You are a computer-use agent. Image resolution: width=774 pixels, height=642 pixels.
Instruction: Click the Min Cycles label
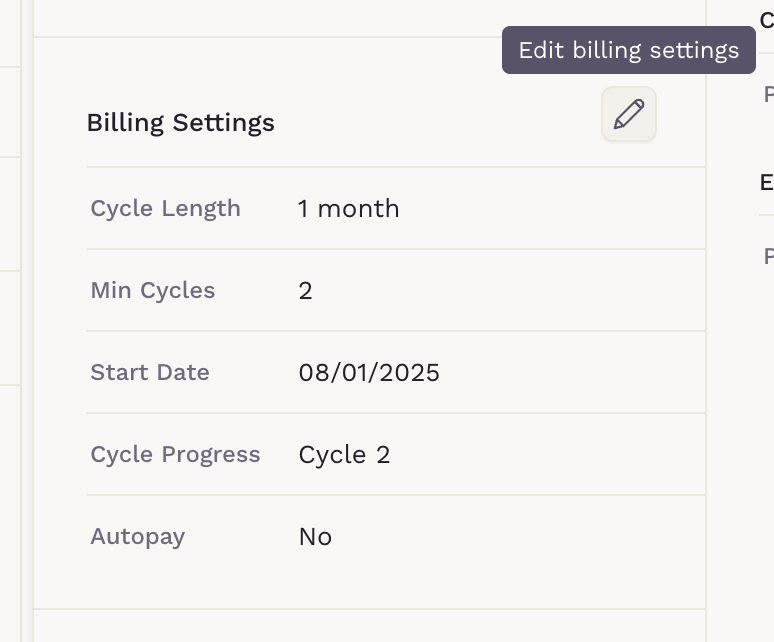pyautogui.click(x=153, y=290)
